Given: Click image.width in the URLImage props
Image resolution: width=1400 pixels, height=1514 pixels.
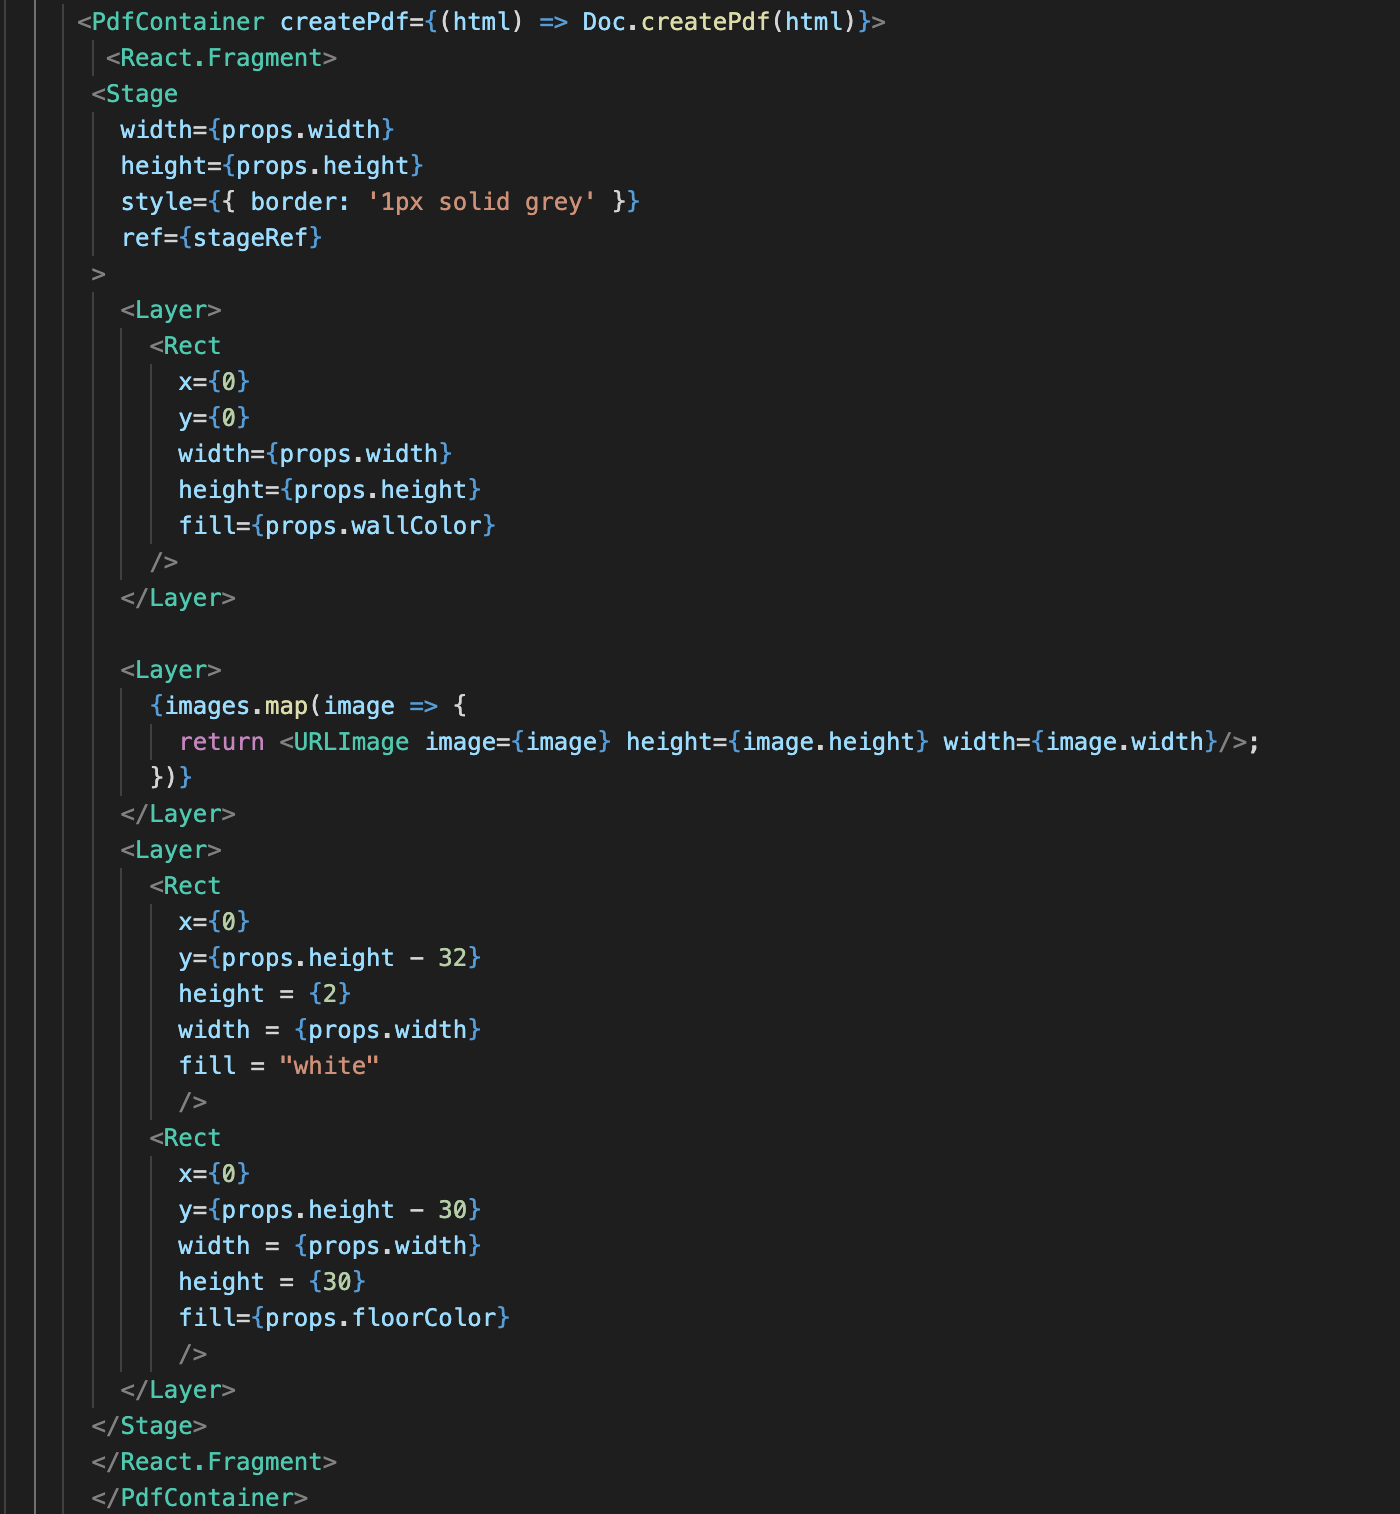Looking at the screenshot, I should point(1124,742).
